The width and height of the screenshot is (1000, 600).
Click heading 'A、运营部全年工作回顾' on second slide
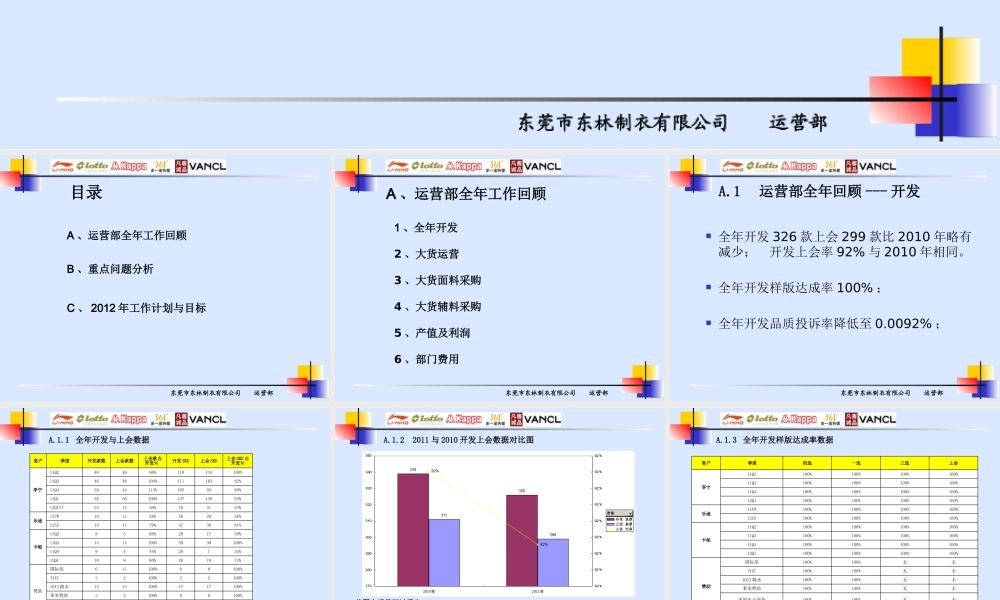[x=466, y=193]
